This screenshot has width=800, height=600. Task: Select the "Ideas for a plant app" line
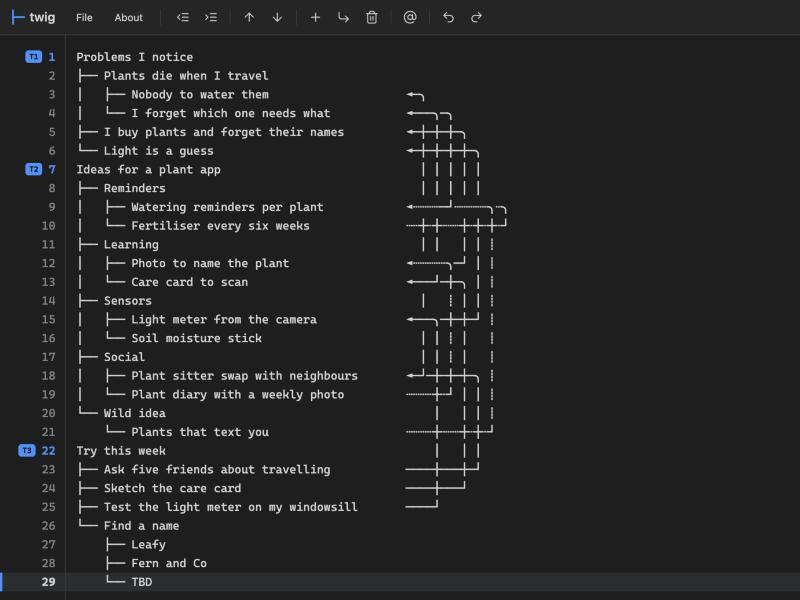point(148,169)
